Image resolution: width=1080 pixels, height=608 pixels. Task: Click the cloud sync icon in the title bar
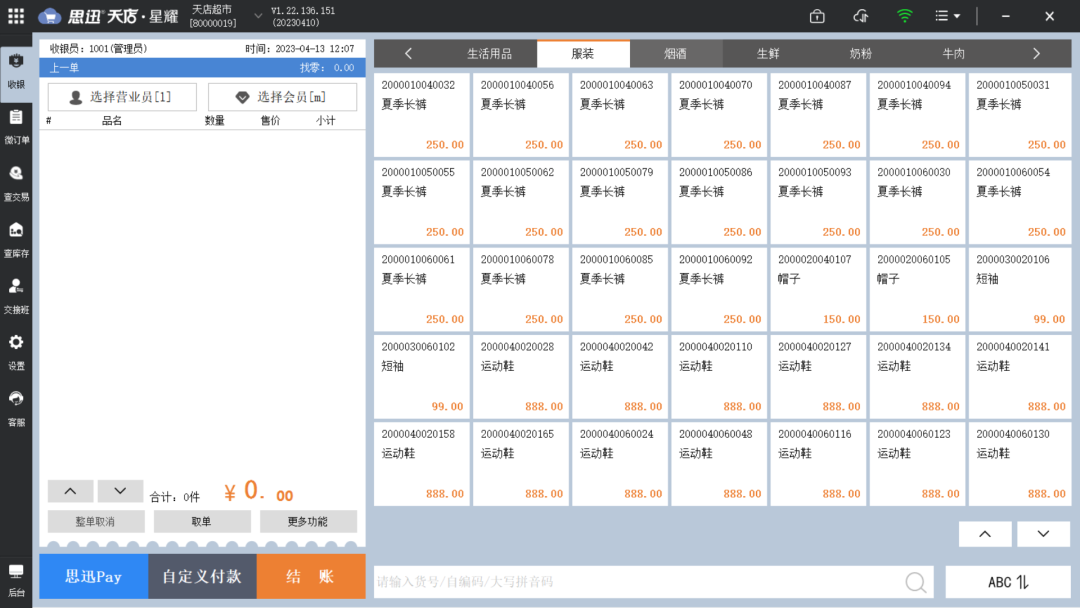pos(861,16)
